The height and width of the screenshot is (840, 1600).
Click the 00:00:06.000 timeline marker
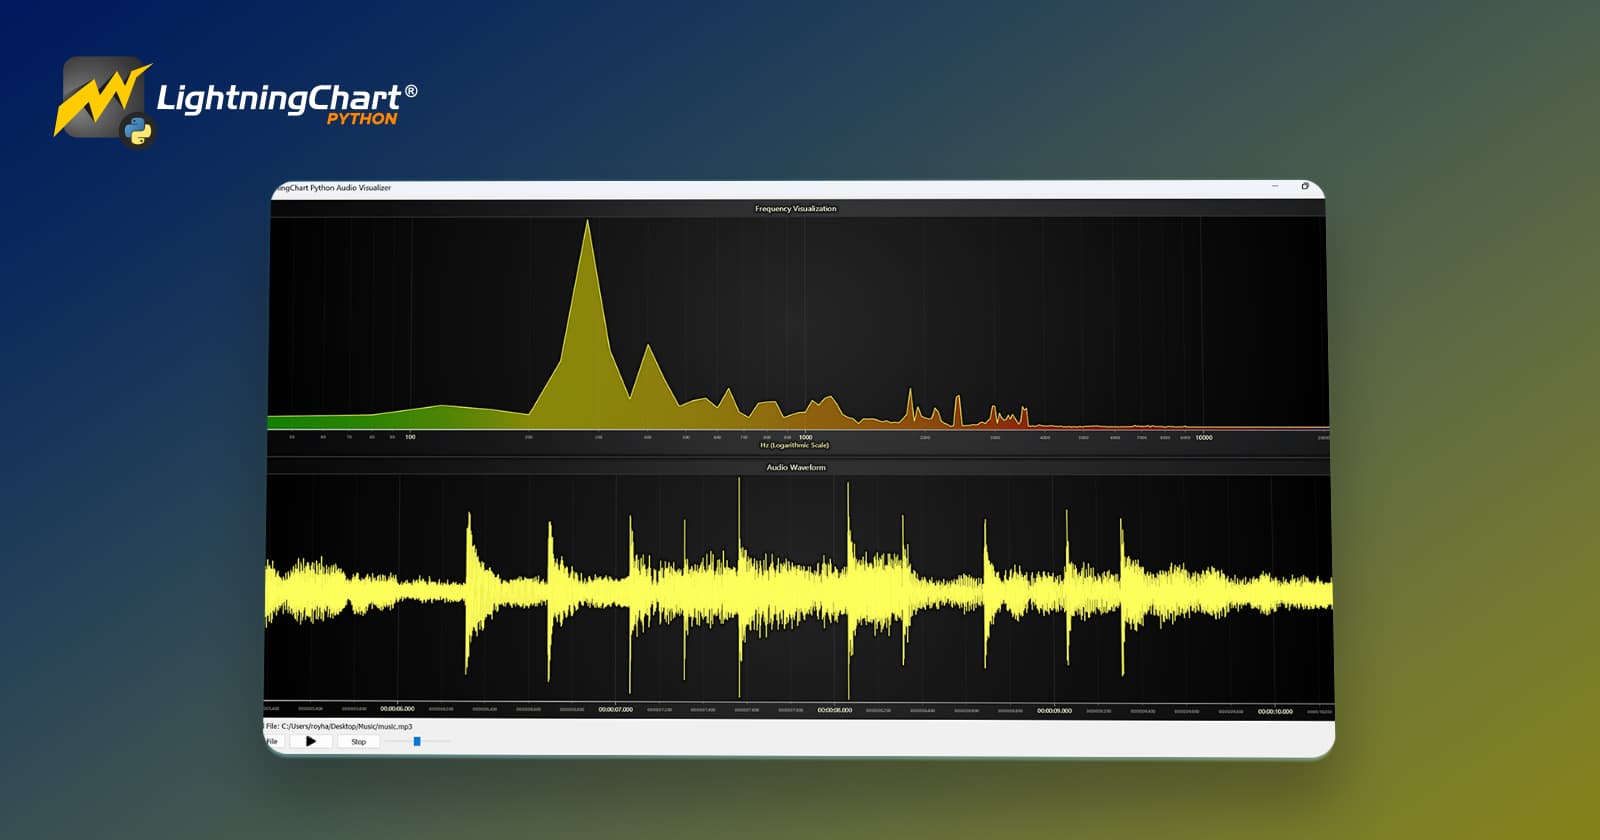point(397,709)
